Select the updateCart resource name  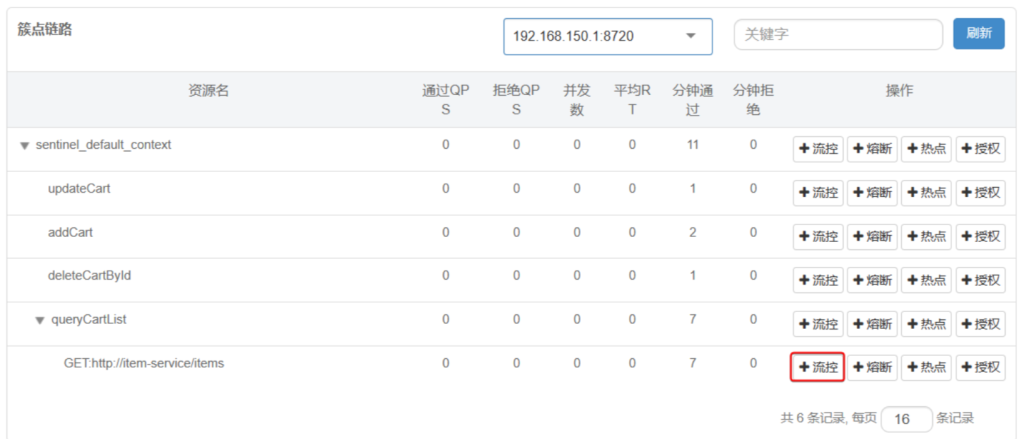79,188
